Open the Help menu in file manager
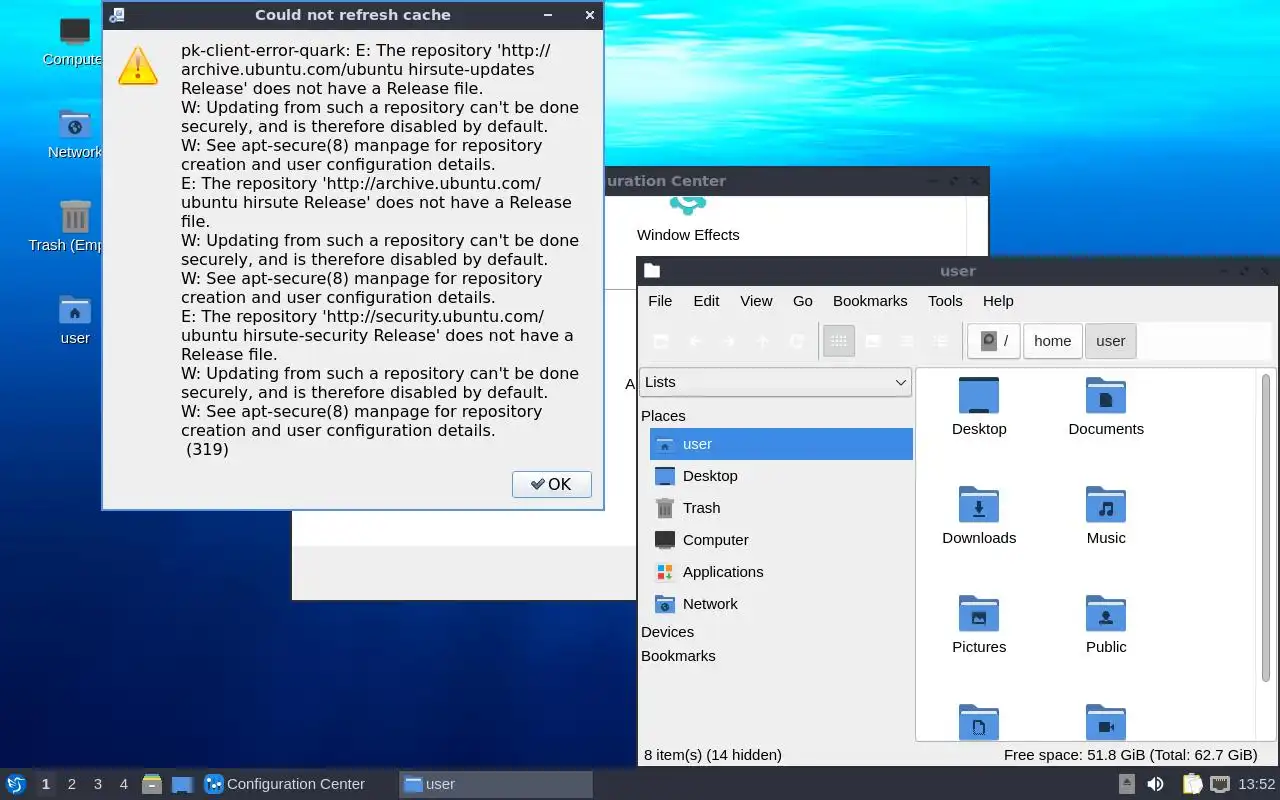The width and height of the screenshot is (1280, 800). click(998, 301)
